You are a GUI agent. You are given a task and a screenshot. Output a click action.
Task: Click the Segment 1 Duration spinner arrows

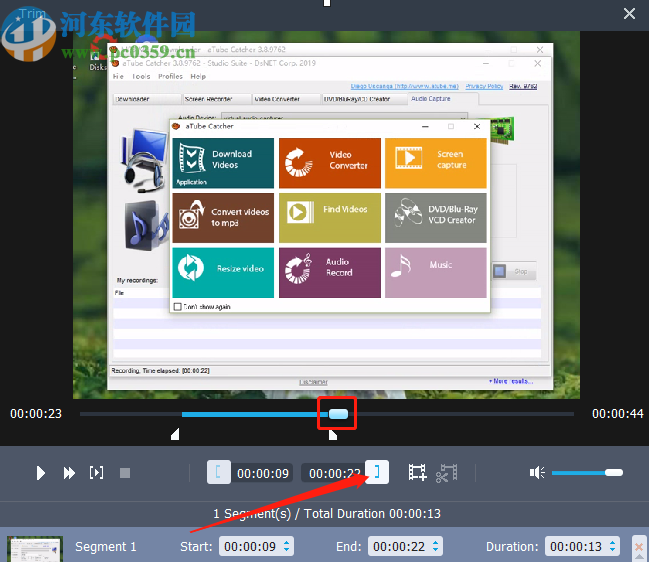613,546
